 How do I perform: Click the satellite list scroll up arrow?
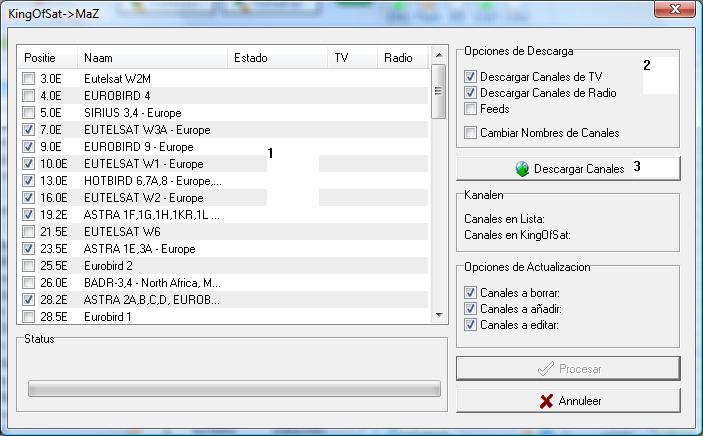coord(439,55)
